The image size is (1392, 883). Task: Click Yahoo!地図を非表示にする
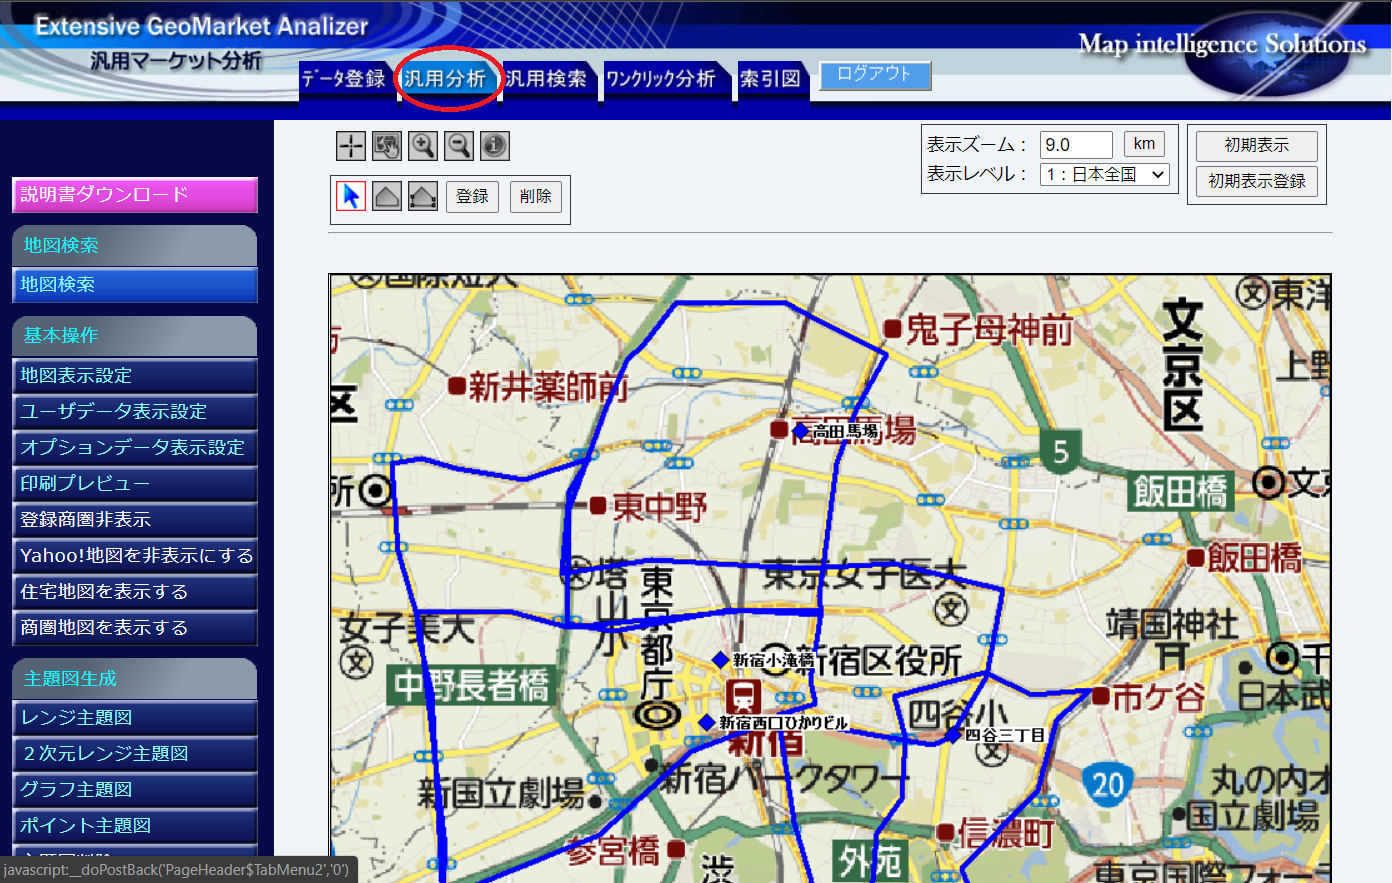[135, 556]
